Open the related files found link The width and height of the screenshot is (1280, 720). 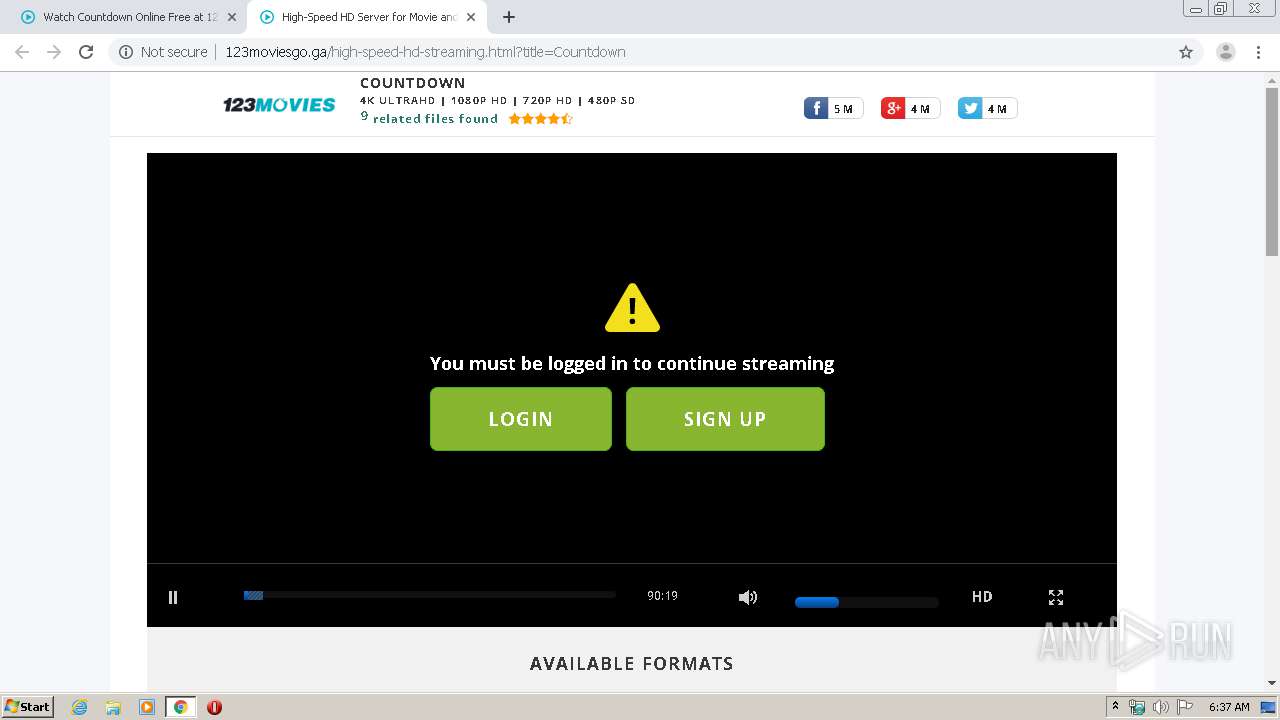point(429,118)
